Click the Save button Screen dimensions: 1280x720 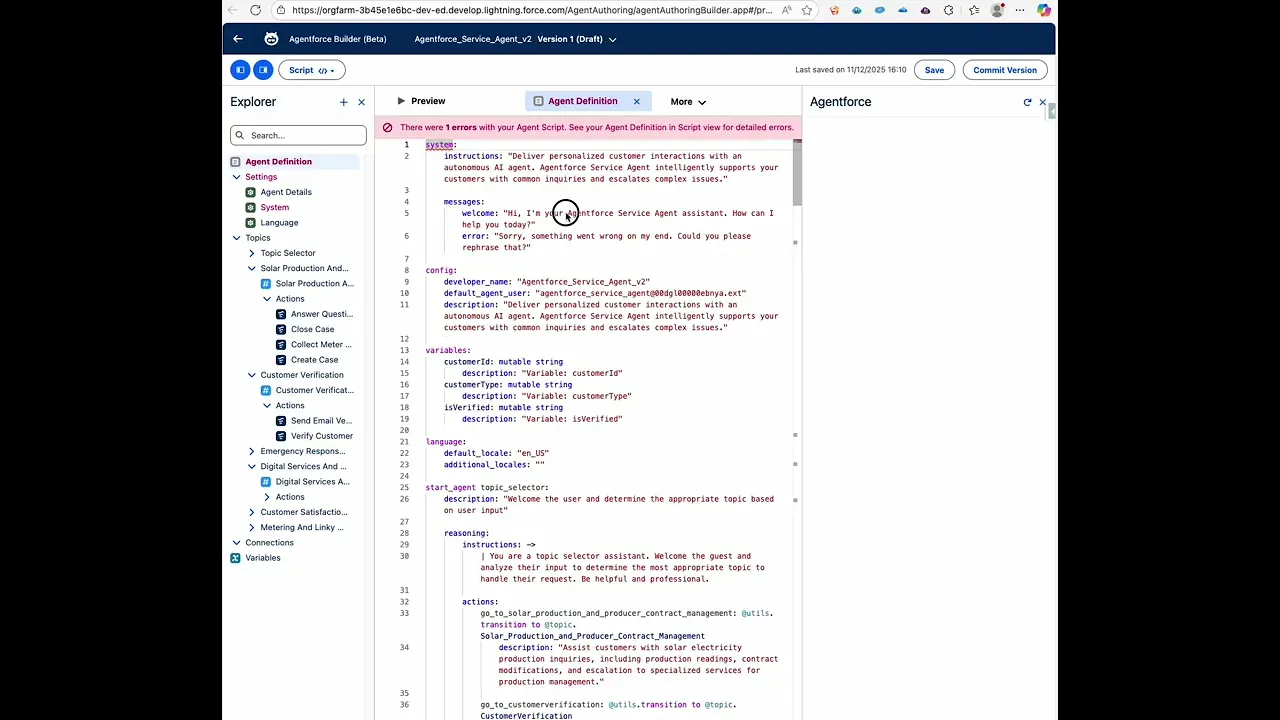(x=934, y=70)
